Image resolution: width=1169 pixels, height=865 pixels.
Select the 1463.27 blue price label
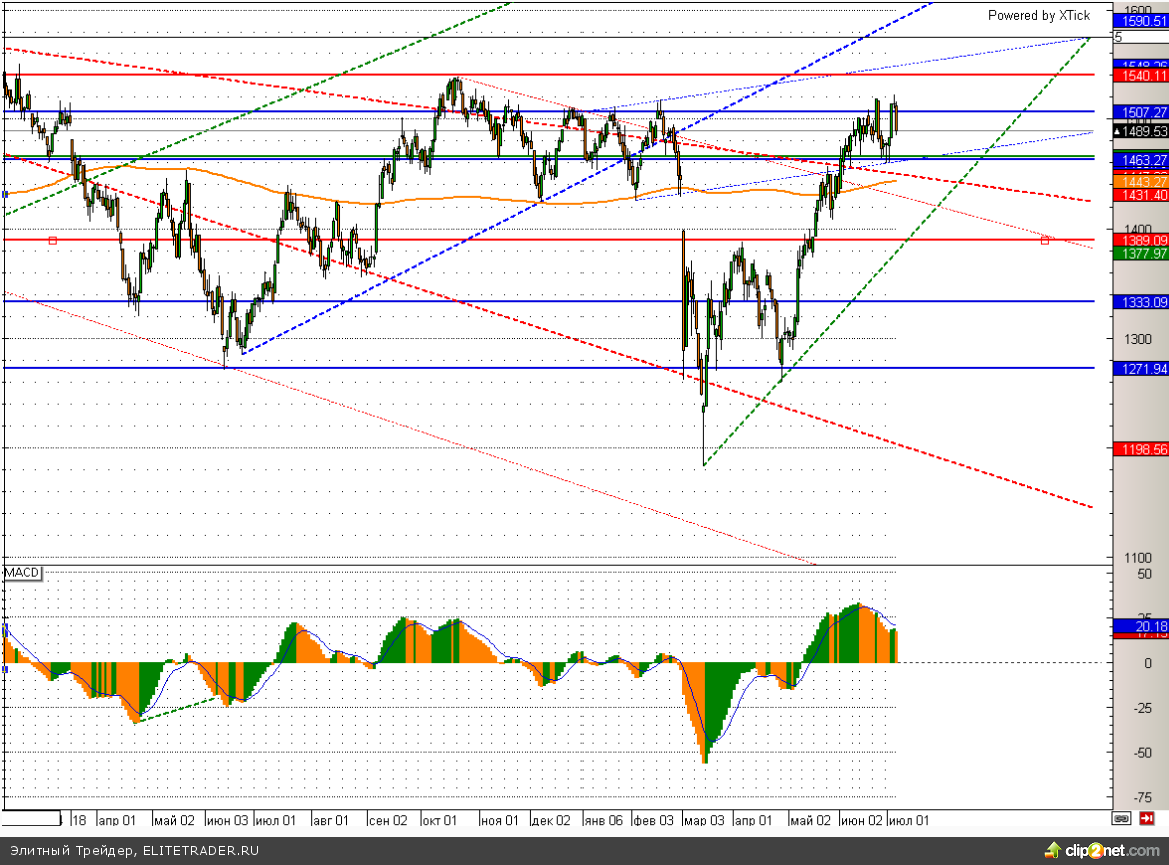[x=1141, y=160]
